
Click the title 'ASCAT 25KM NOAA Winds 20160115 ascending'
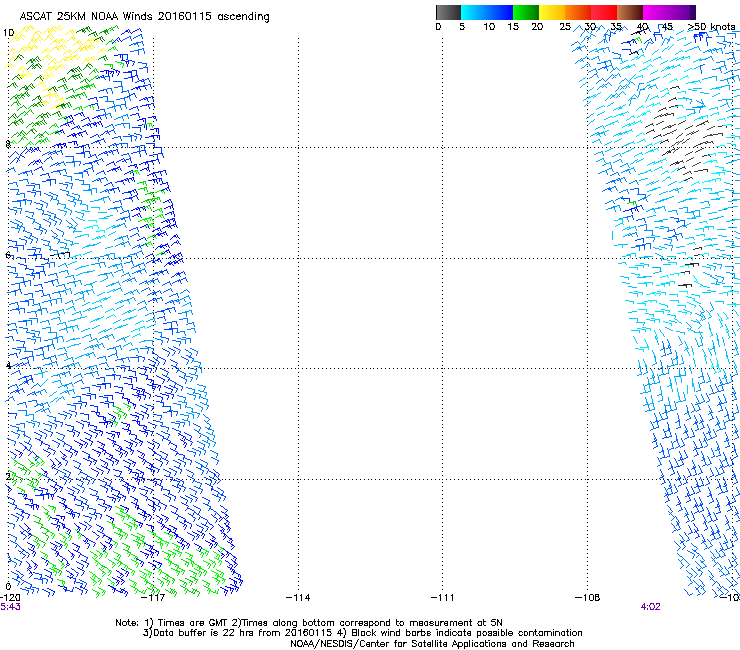(144, 17)
